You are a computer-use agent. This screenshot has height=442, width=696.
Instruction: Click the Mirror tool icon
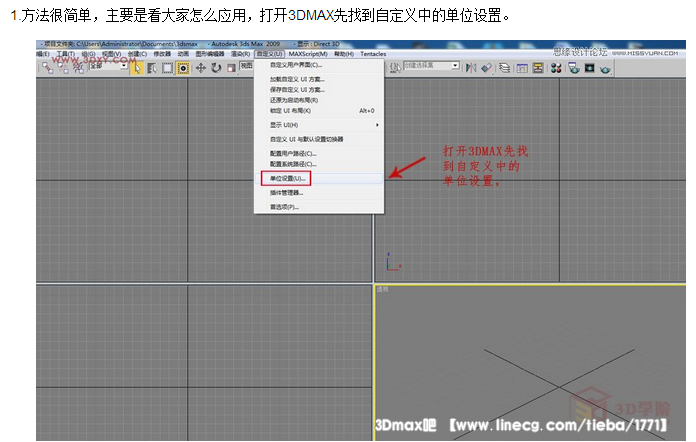click(471, 68)
